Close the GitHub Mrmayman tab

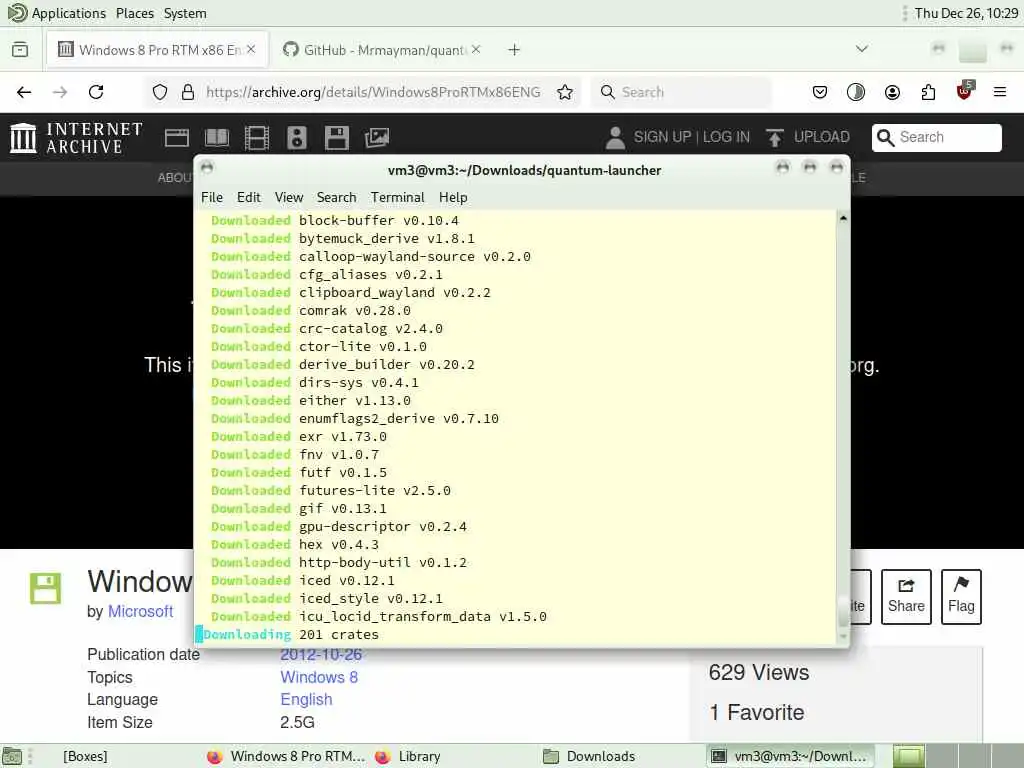(476, 50)
